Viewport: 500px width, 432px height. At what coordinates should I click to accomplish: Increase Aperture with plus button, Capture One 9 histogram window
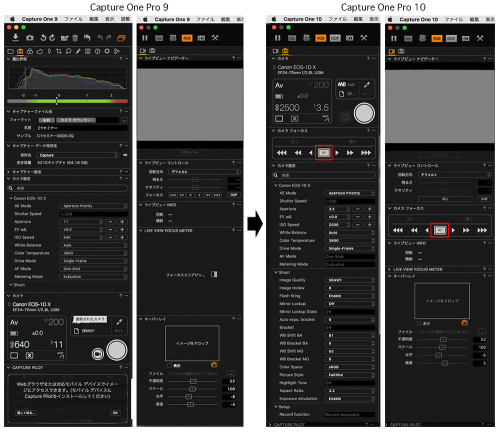tap(122, 222)
